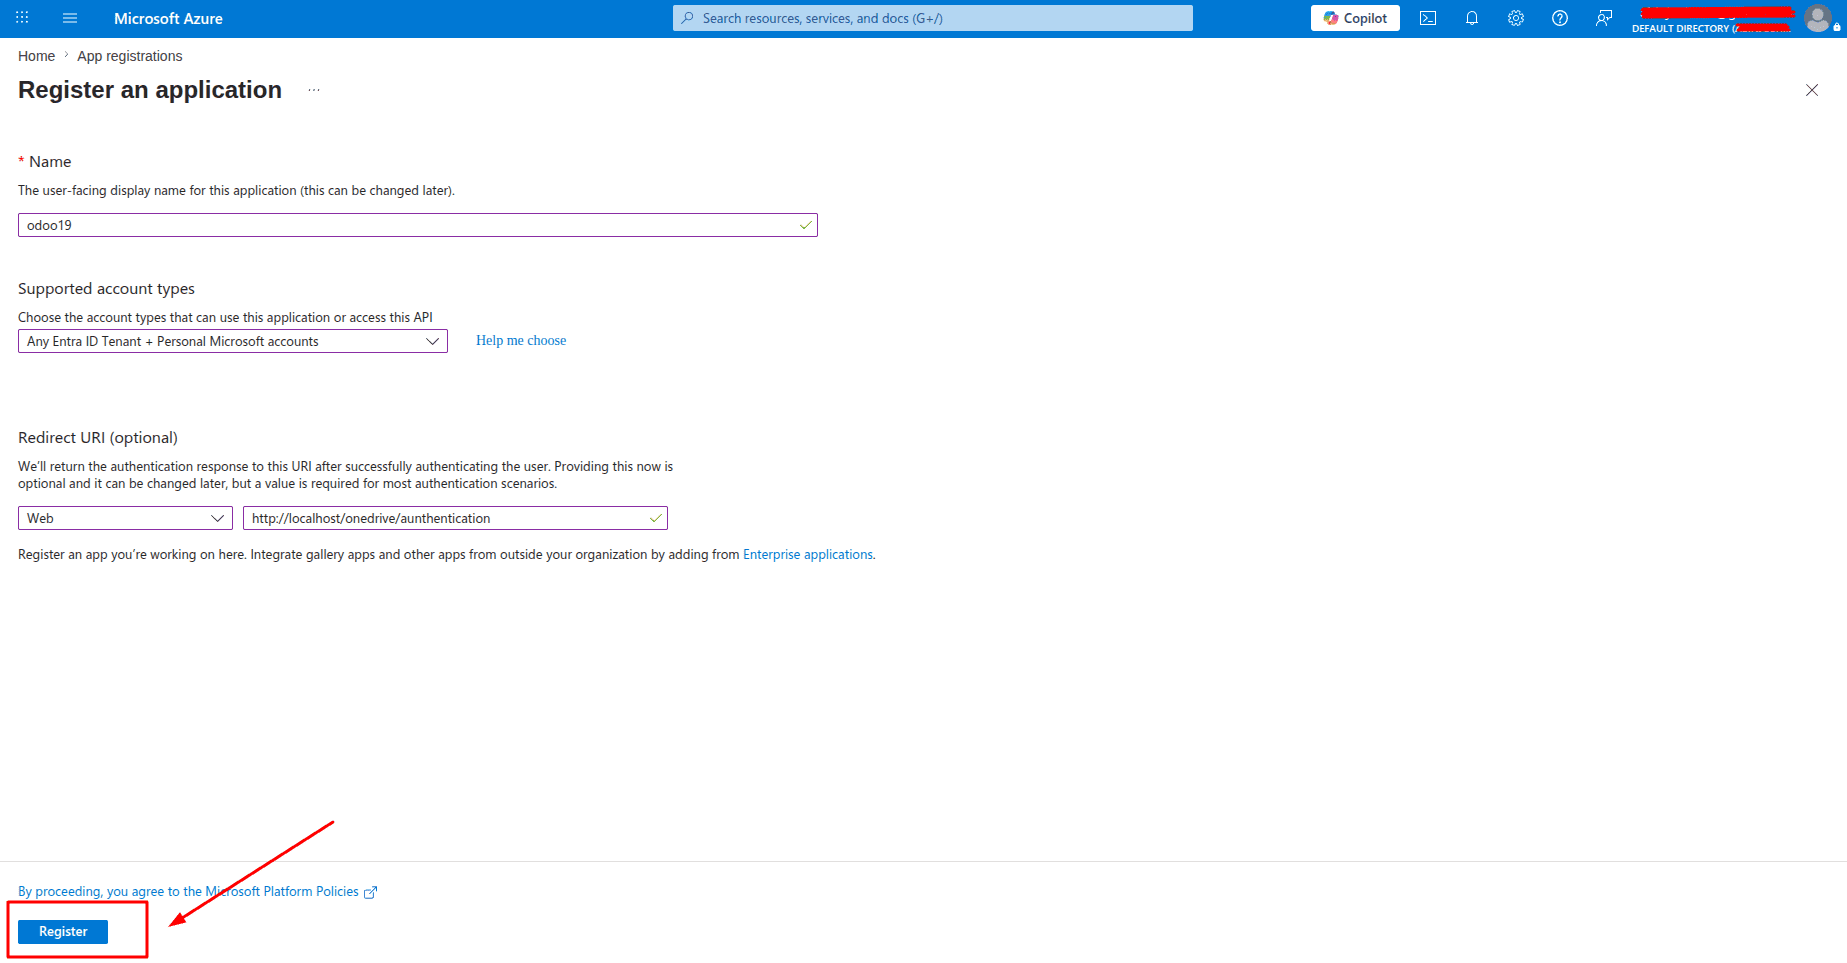
Task: Open the Web platform dropdown
Action: pos(125,518)
